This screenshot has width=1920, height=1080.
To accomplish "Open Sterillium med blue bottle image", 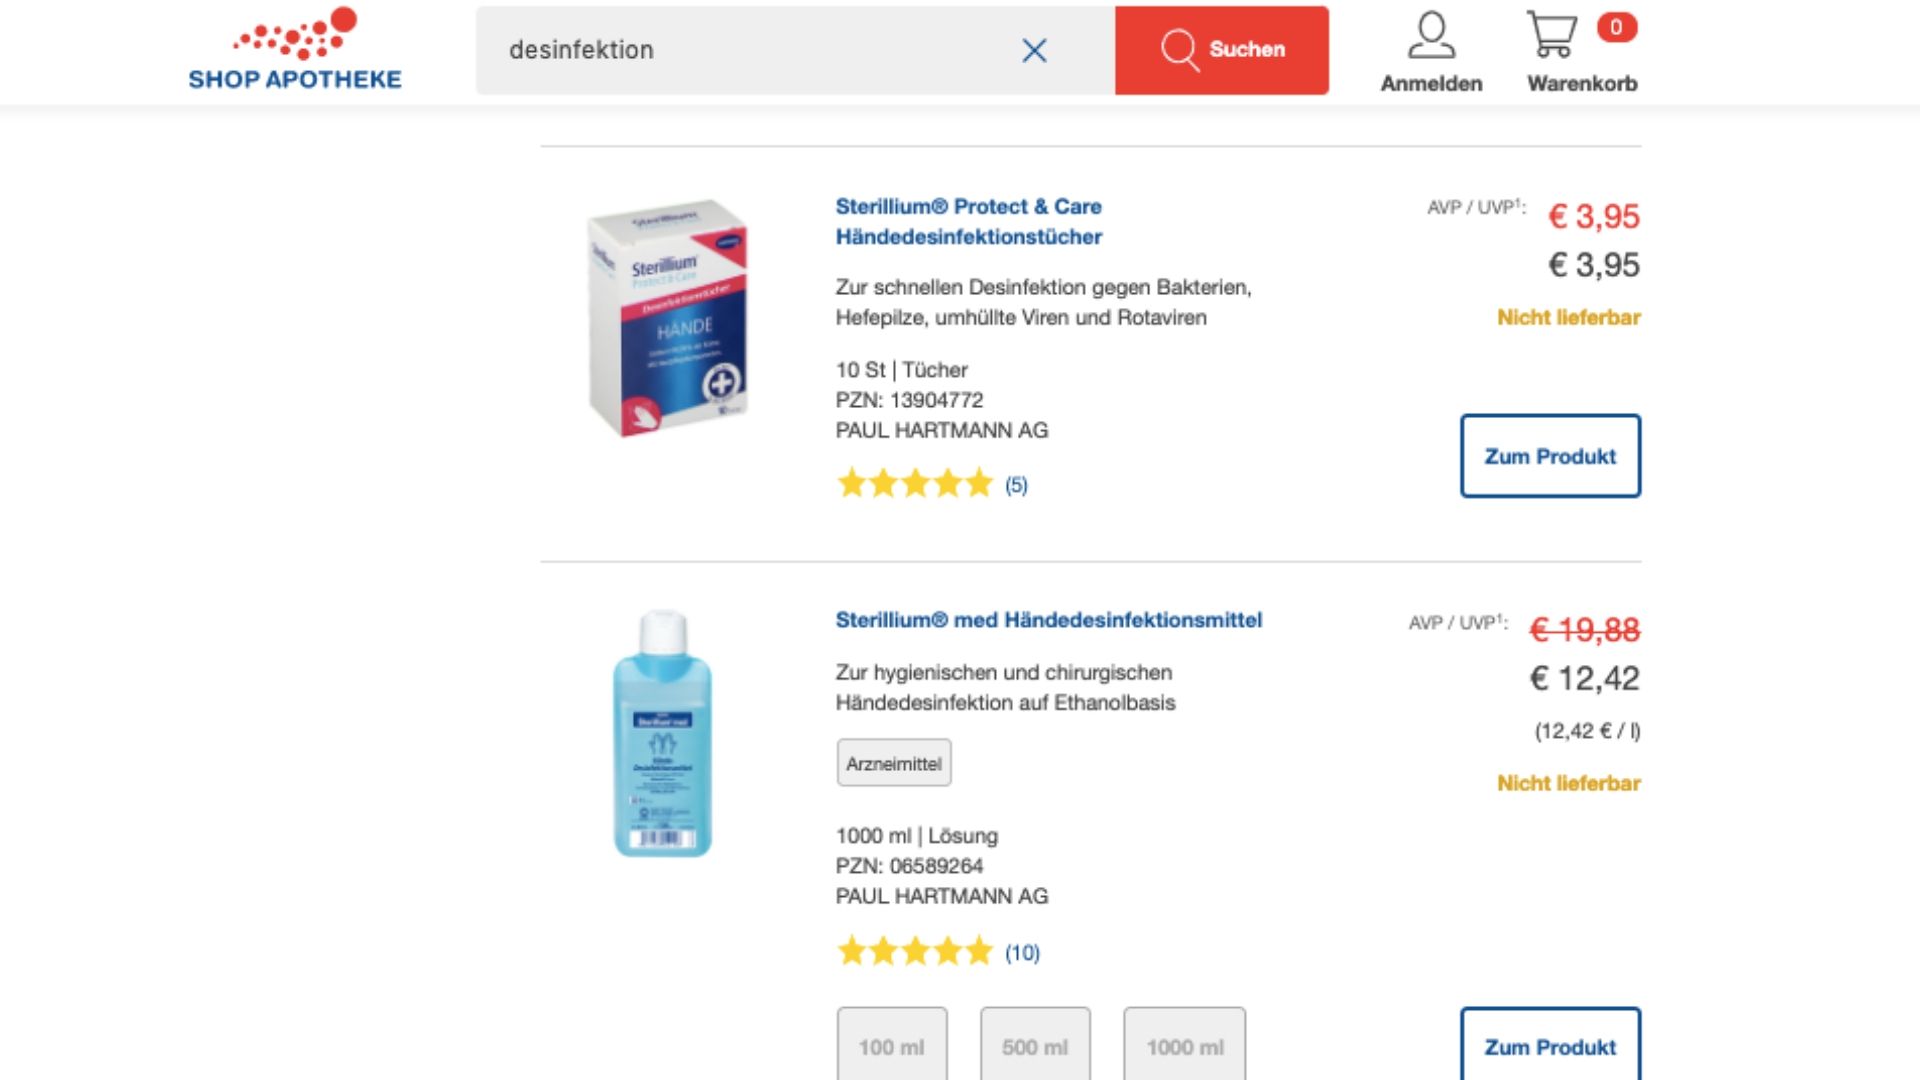I will (663, 733).
